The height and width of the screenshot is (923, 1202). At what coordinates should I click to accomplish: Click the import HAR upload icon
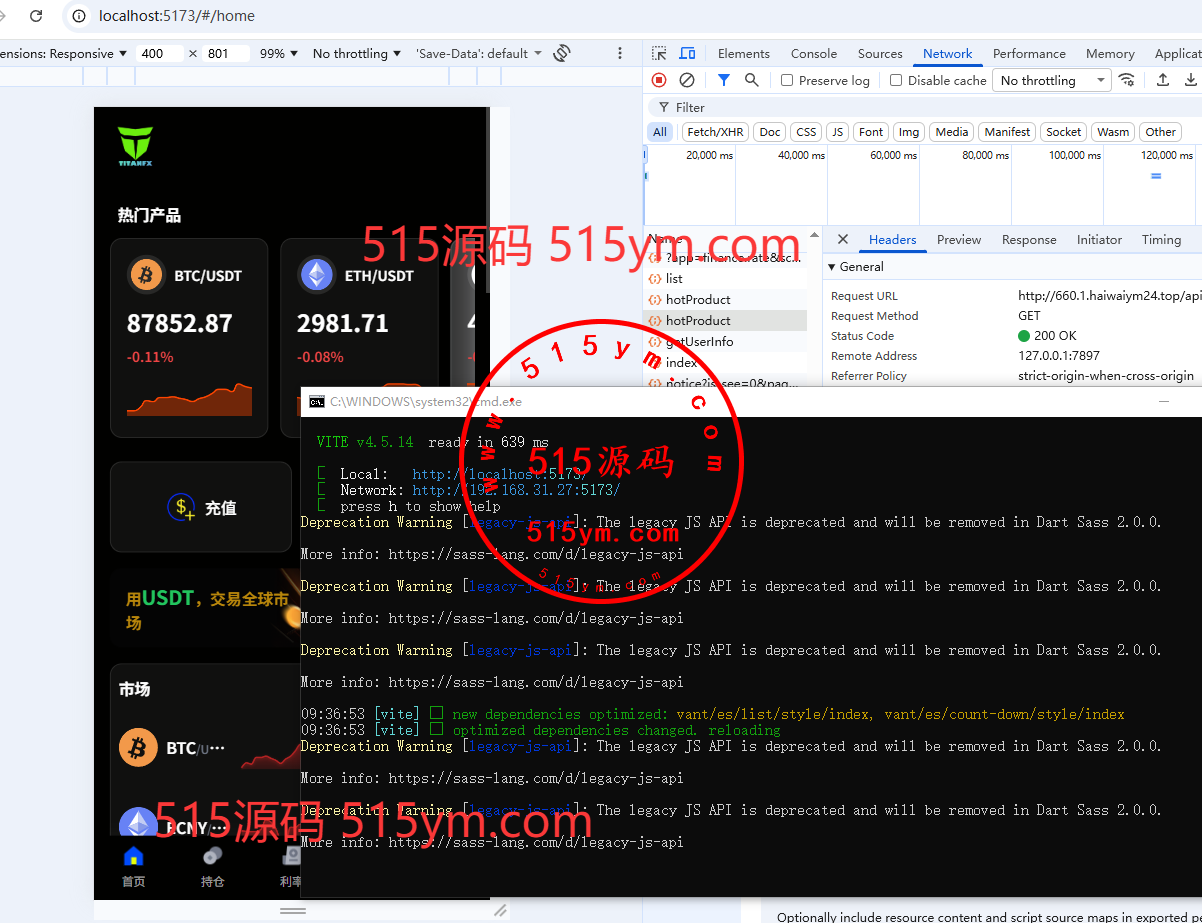pyautogui.click(x=1162, y=80)
